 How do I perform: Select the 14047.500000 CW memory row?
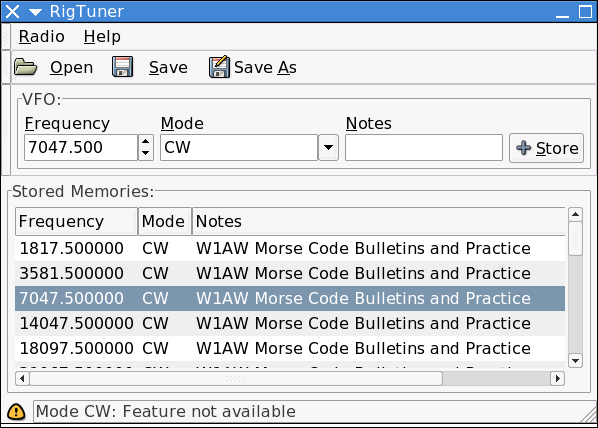(290, 323)
